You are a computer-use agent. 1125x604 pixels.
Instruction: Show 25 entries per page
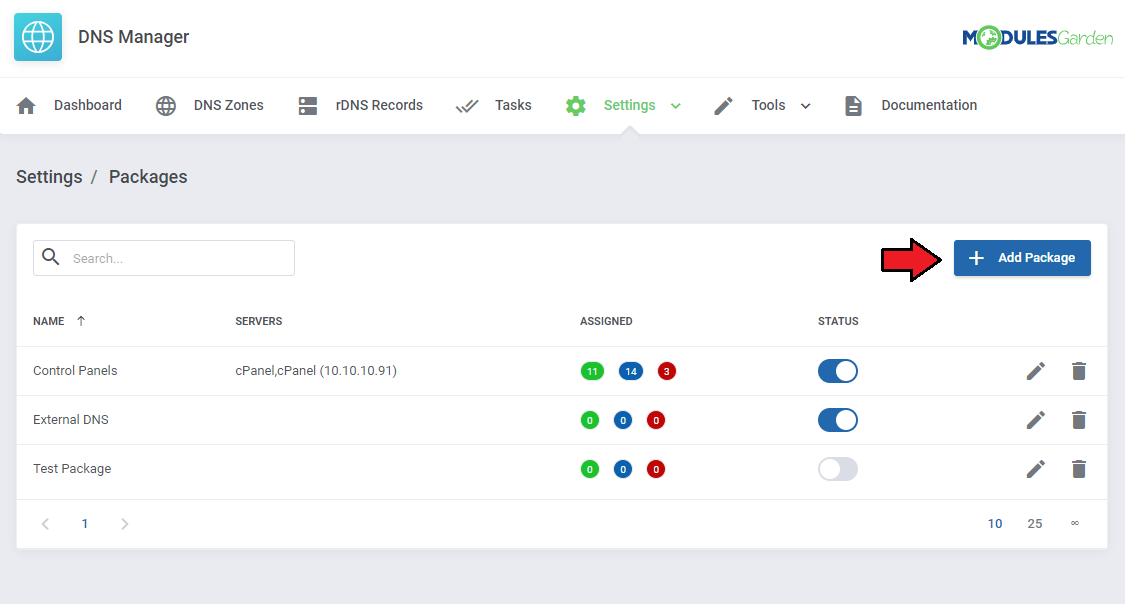click(x=1035, y=524)
